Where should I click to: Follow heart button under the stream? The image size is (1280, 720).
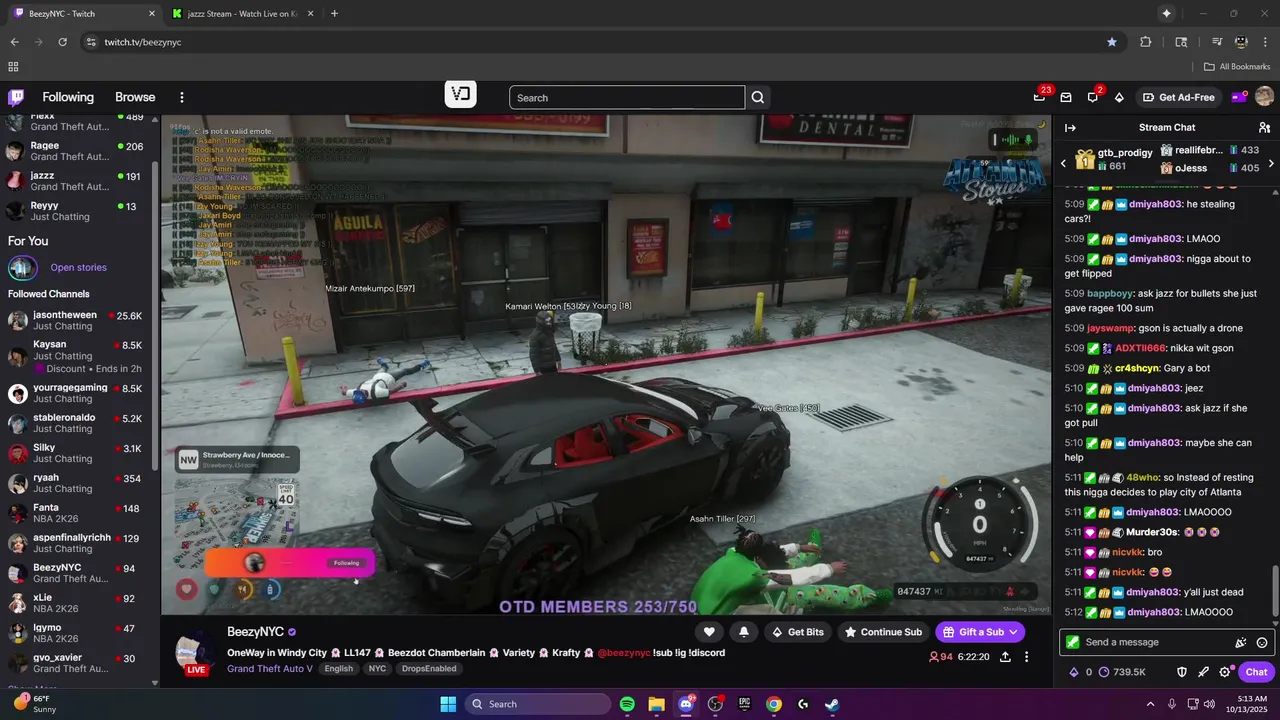tap(709, 632)
